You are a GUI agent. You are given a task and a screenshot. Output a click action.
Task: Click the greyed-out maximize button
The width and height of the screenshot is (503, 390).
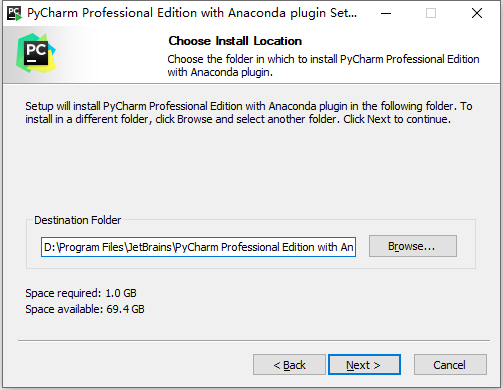click(x=431, y=13)
